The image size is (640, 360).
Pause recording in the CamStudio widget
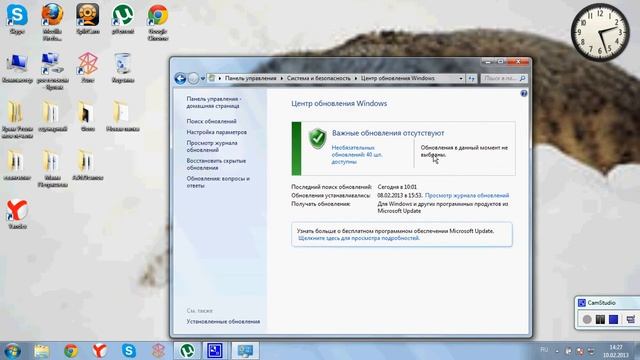(600, 319)
